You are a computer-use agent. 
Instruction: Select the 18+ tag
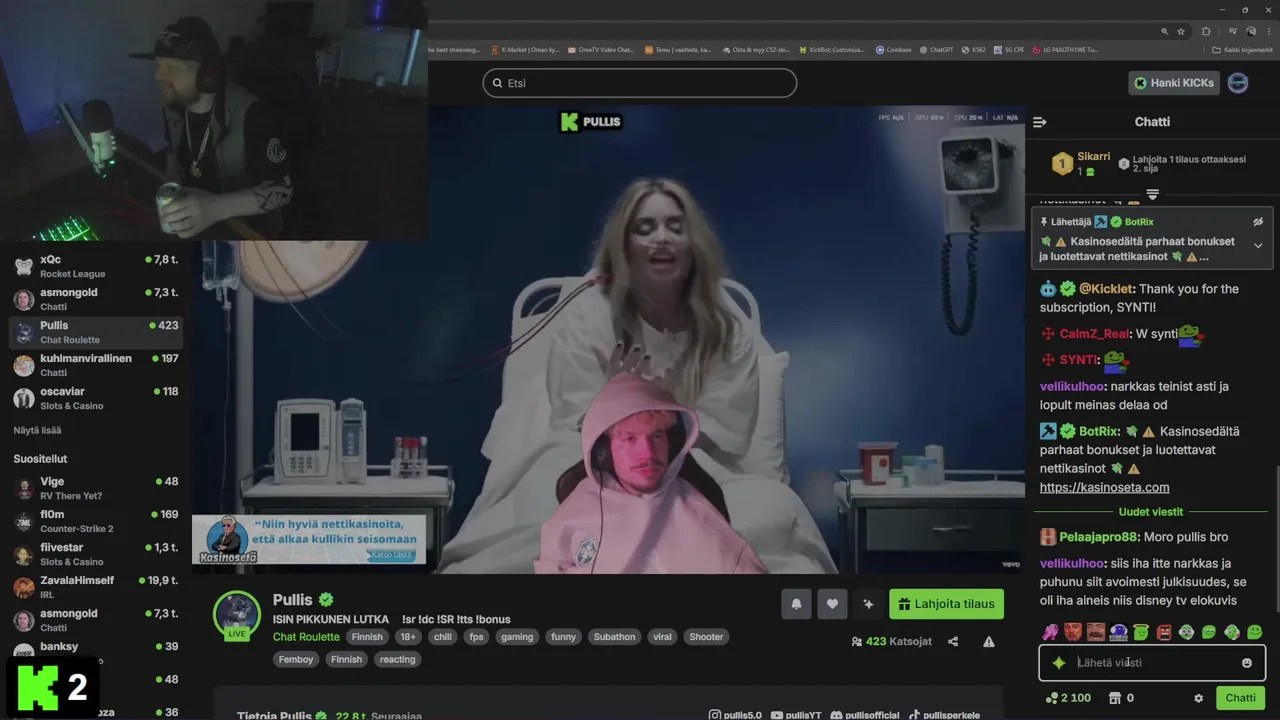[408, 637]
